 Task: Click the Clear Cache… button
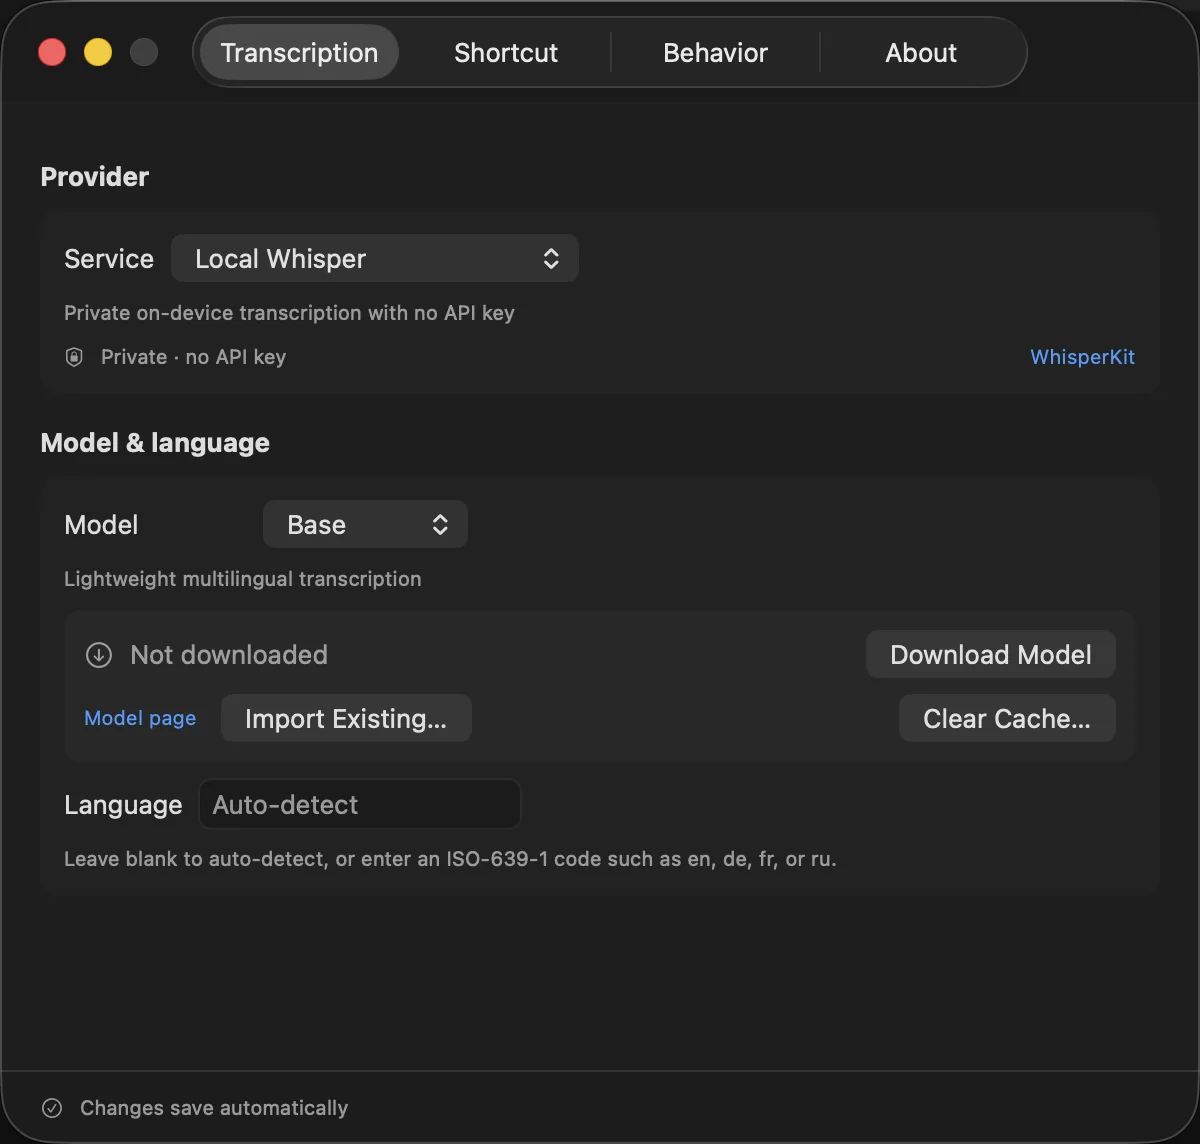click(x=1007, y=719)
